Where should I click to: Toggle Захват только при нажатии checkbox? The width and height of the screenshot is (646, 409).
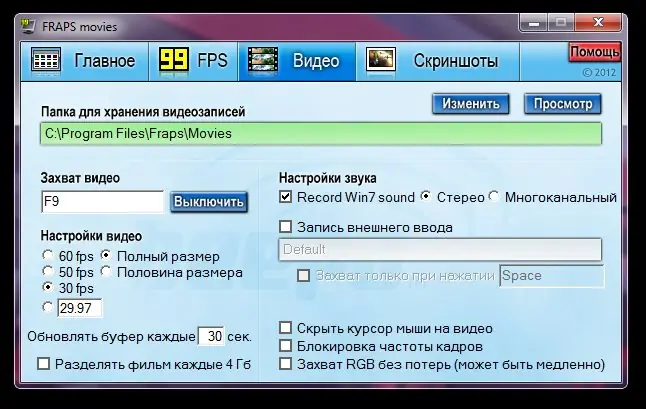point(304,276)
